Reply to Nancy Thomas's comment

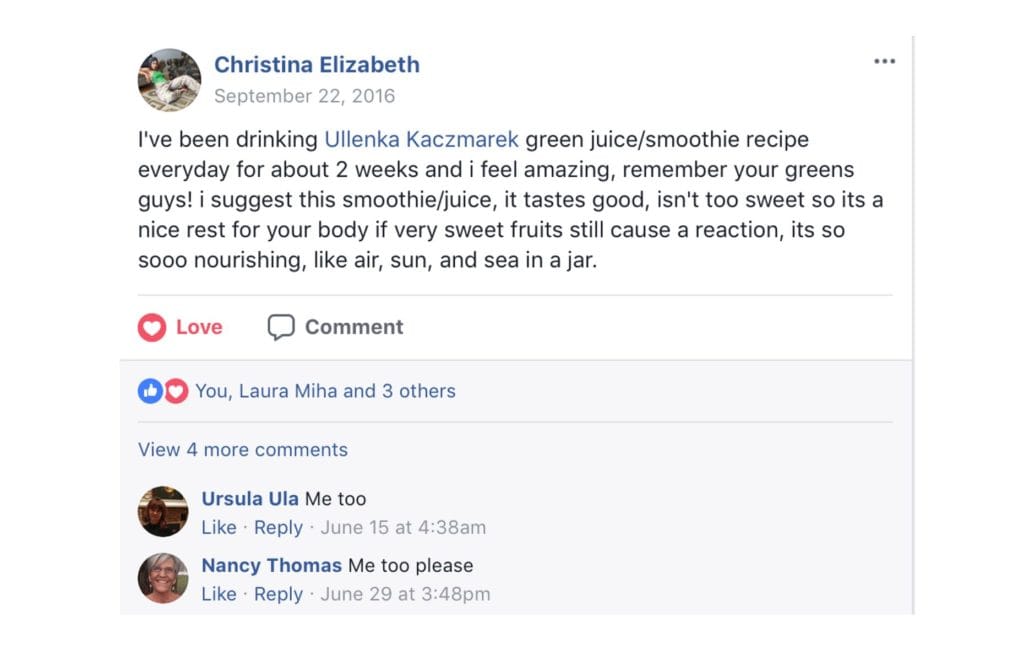click(x=278, y=594)
